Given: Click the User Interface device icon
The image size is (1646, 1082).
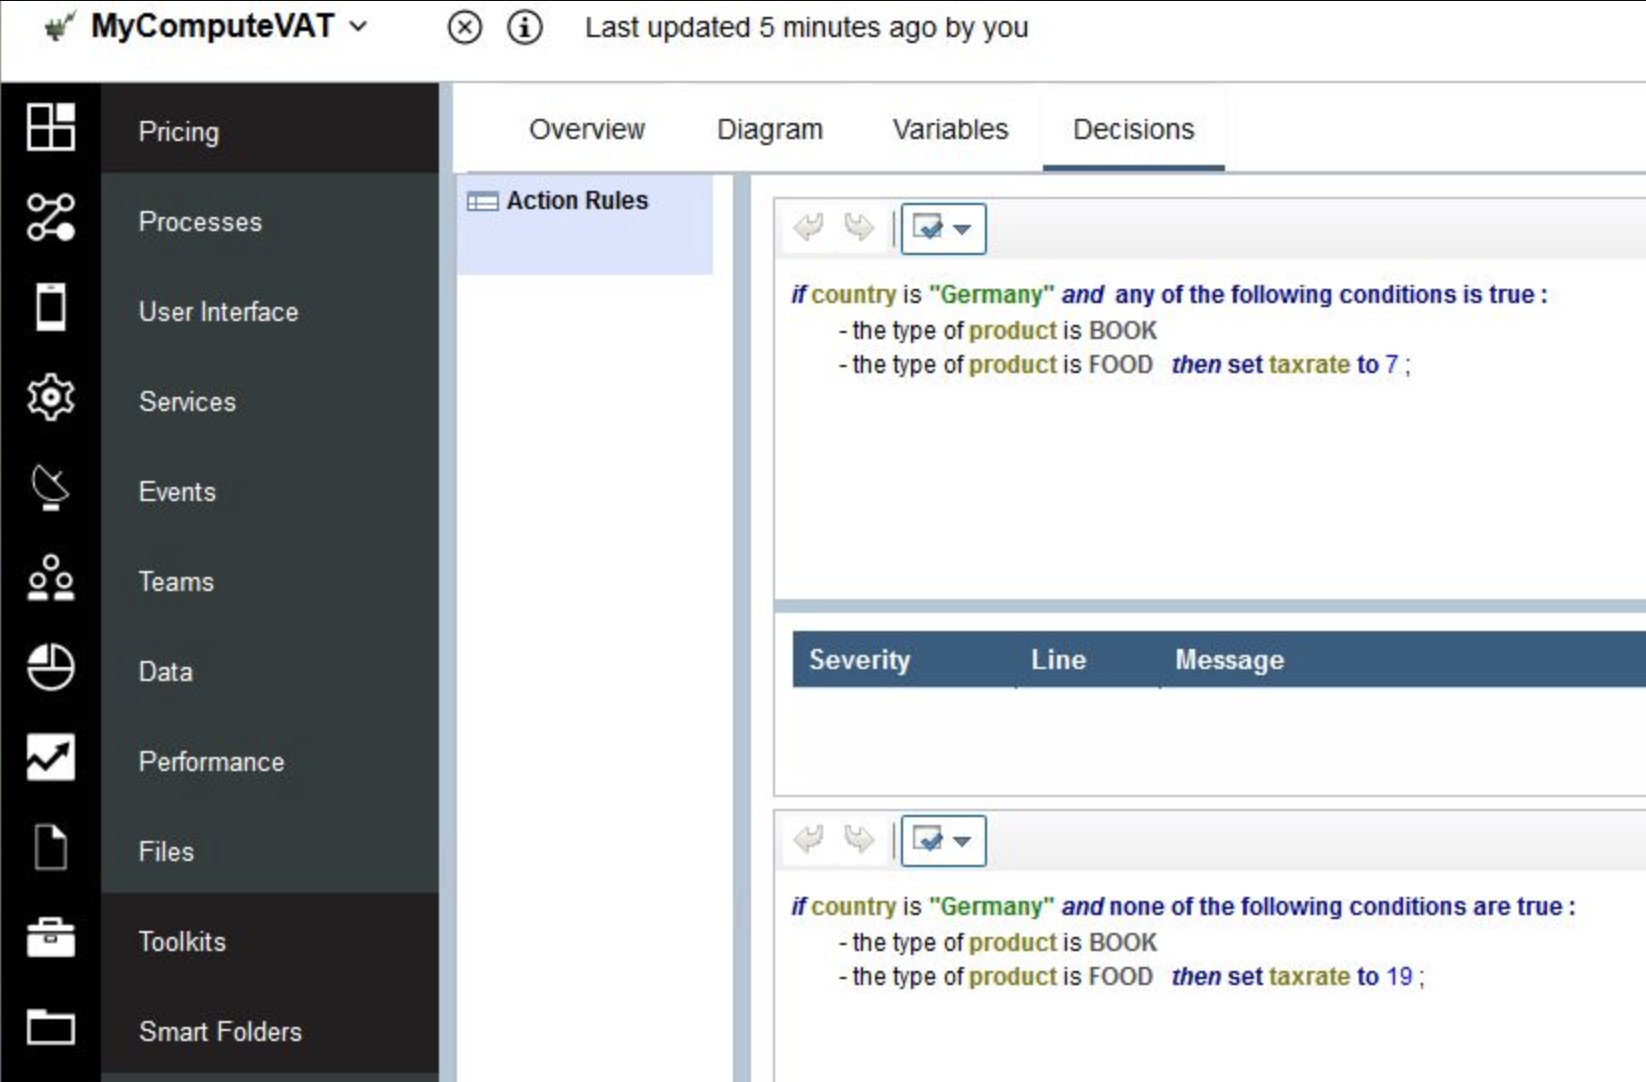Looking at the screenshot, I should 51,306.
